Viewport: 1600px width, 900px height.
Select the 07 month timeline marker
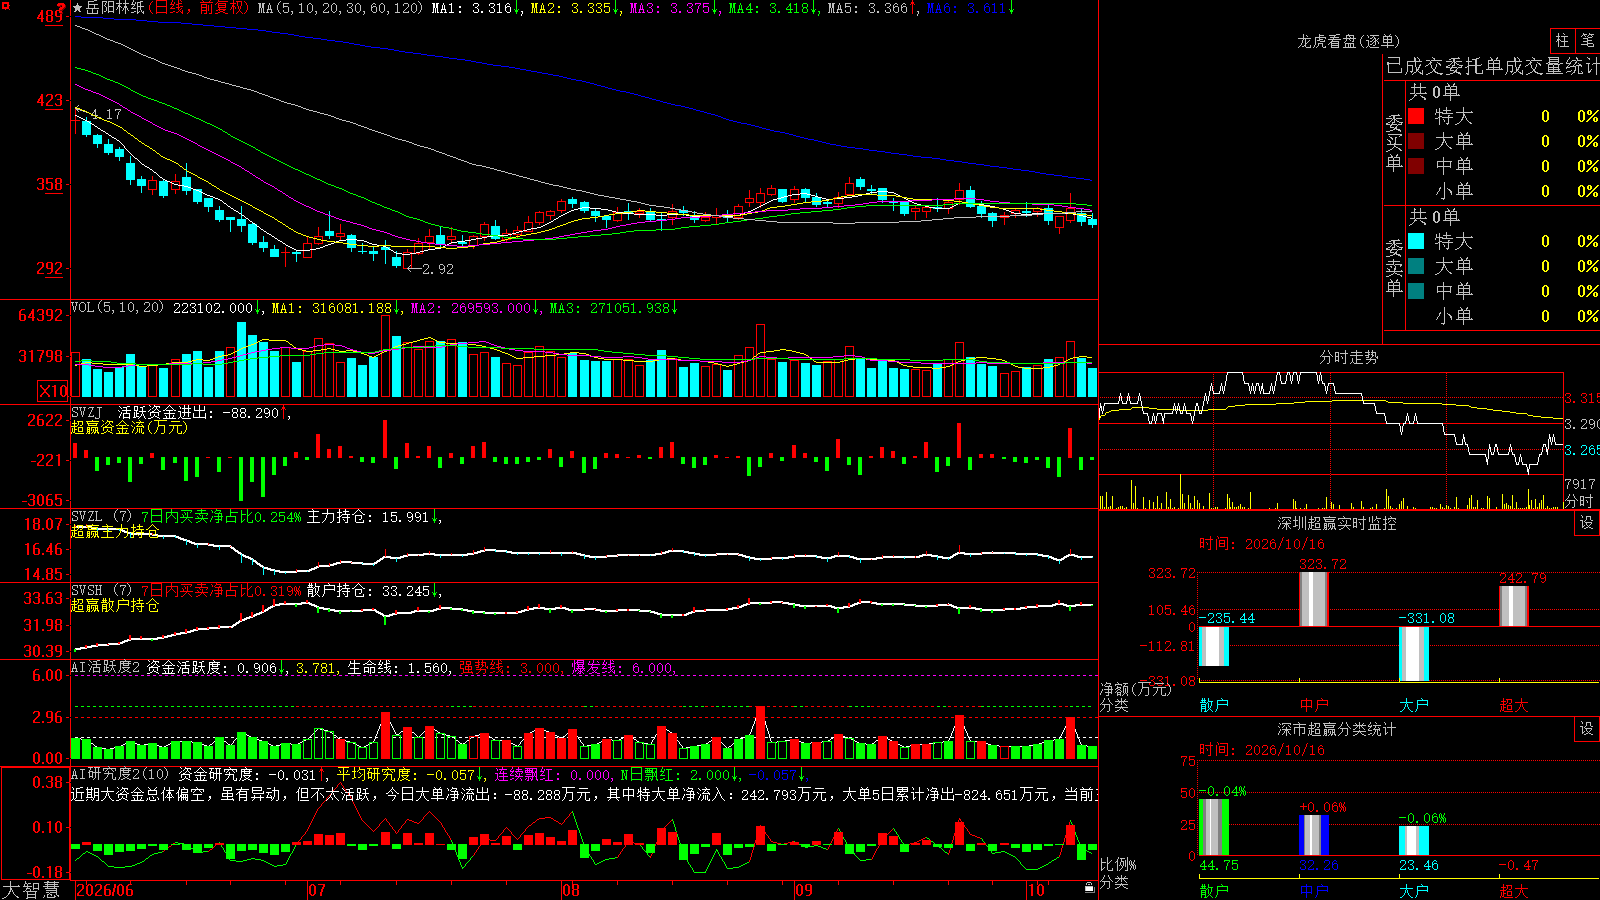click(317, 890)
